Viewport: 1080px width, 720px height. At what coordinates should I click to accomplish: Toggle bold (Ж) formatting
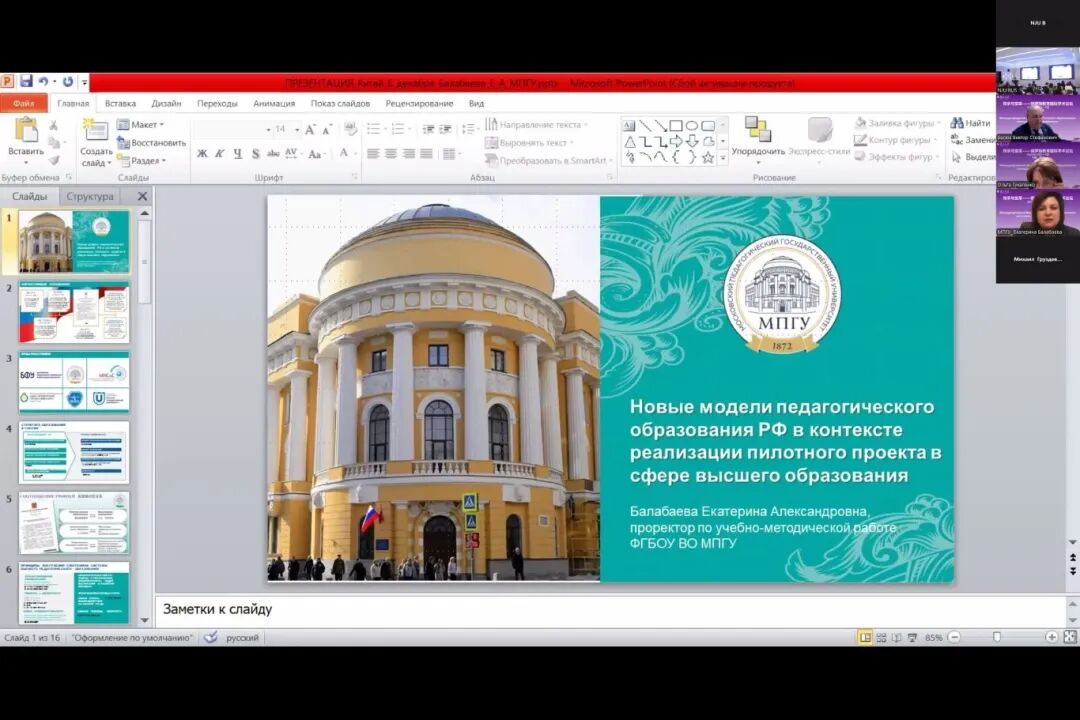coord(202,154)
